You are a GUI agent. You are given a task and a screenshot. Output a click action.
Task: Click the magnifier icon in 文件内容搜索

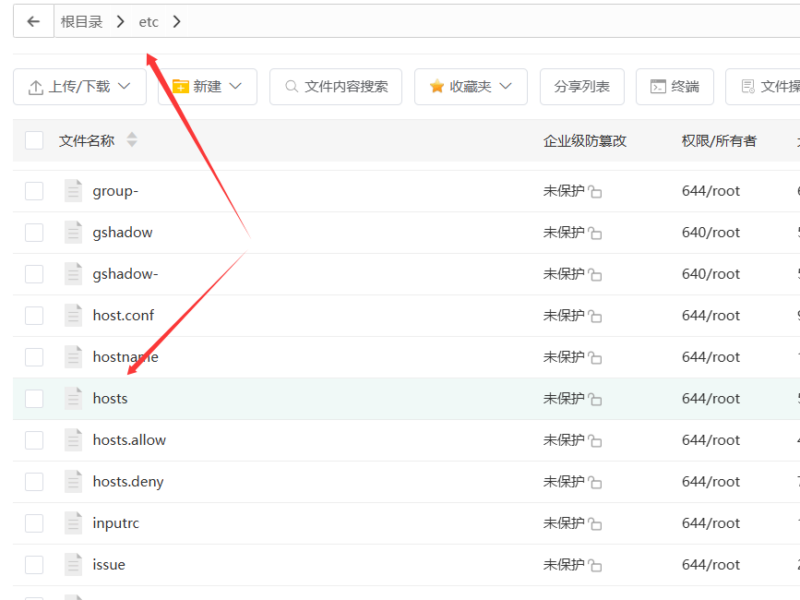(290, 87)
